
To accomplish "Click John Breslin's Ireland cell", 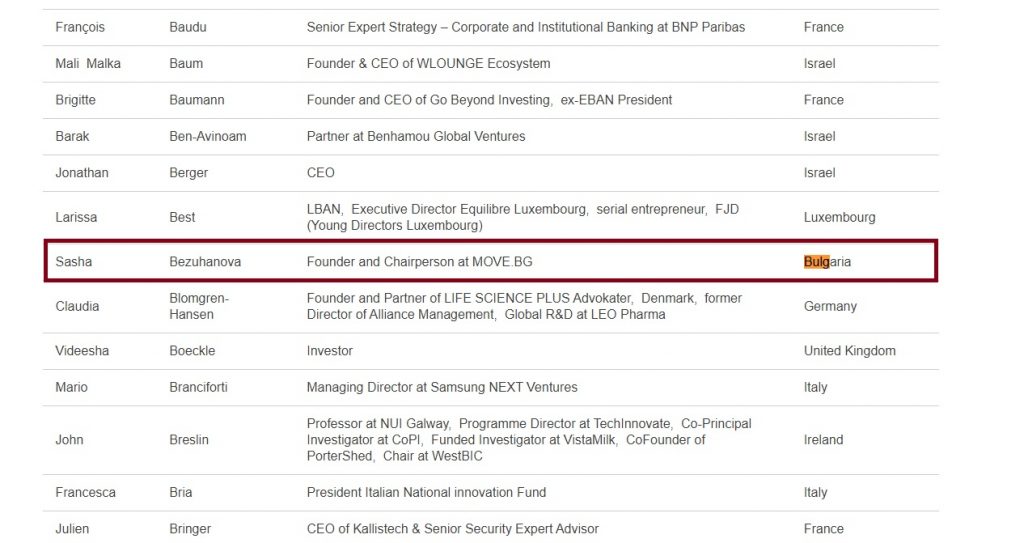I will 823,440.
